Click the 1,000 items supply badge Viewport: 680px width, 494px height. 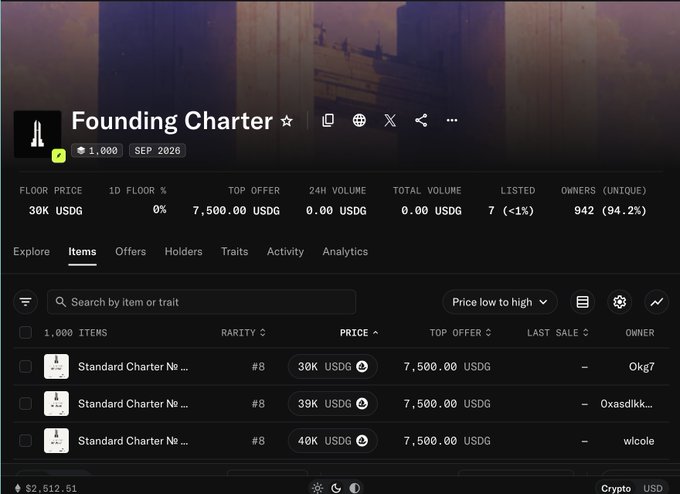97,150
